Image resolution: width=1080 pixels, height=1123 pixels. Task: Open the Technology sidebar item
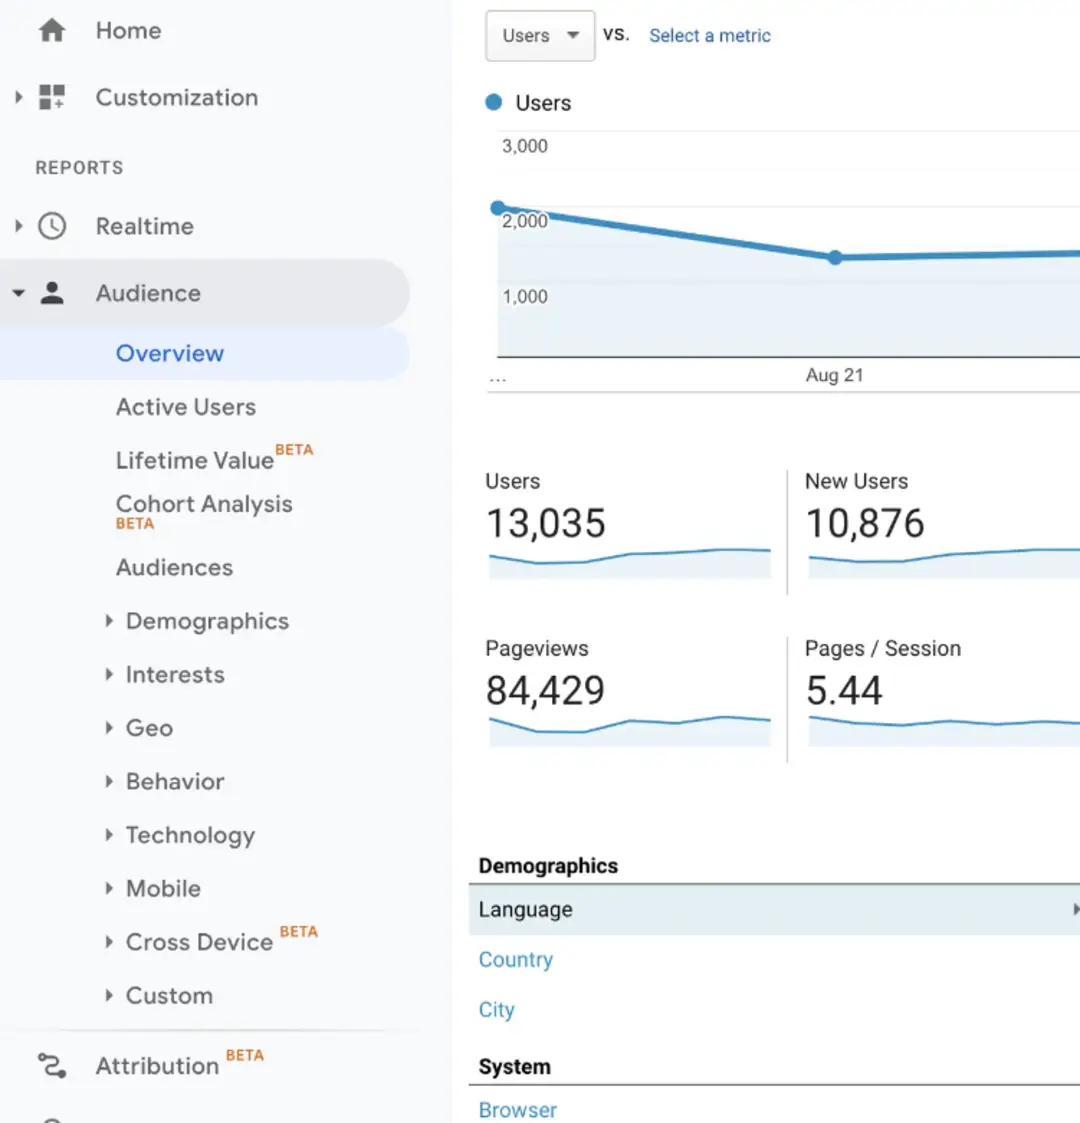pos(191,835)
